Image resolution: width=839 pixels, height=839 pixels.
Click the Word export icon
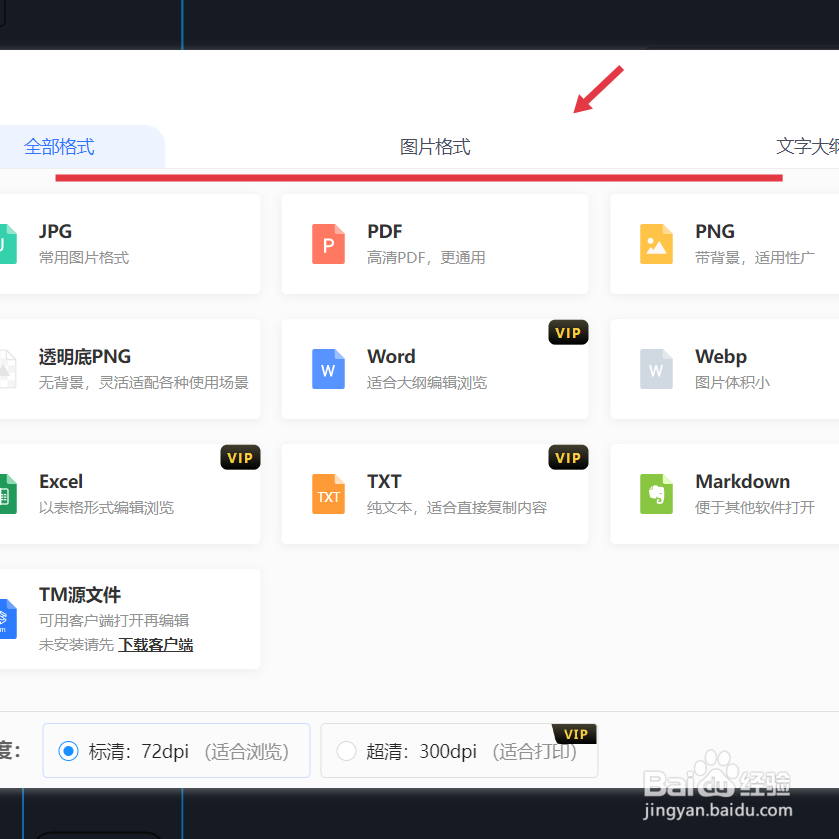click(329, 369)
